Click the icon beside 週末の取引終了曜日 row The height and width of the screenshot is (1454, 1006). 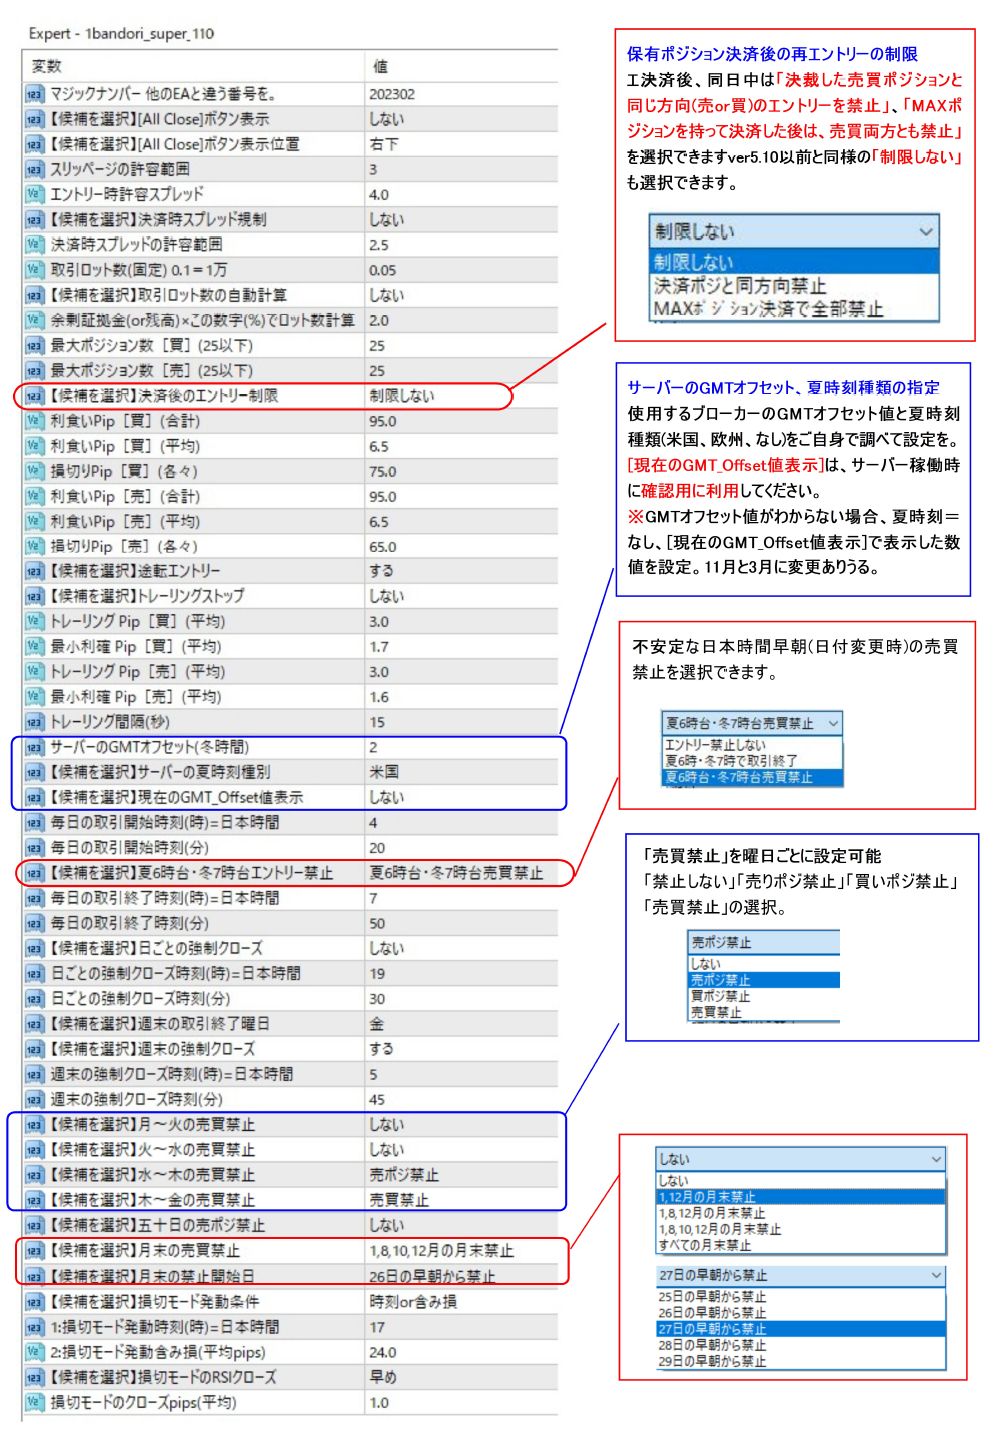(34, 1024)
